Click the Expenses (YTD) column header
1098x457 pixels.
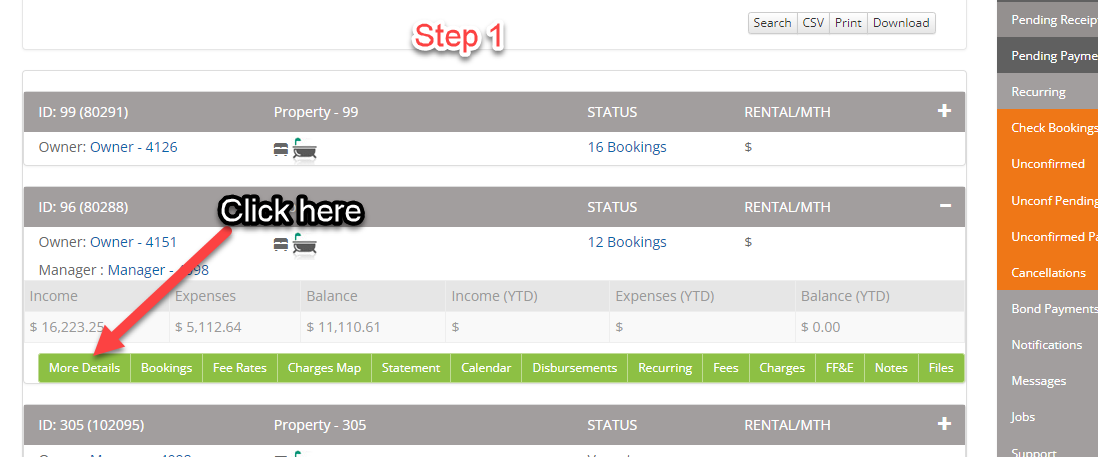pos(665,296)
